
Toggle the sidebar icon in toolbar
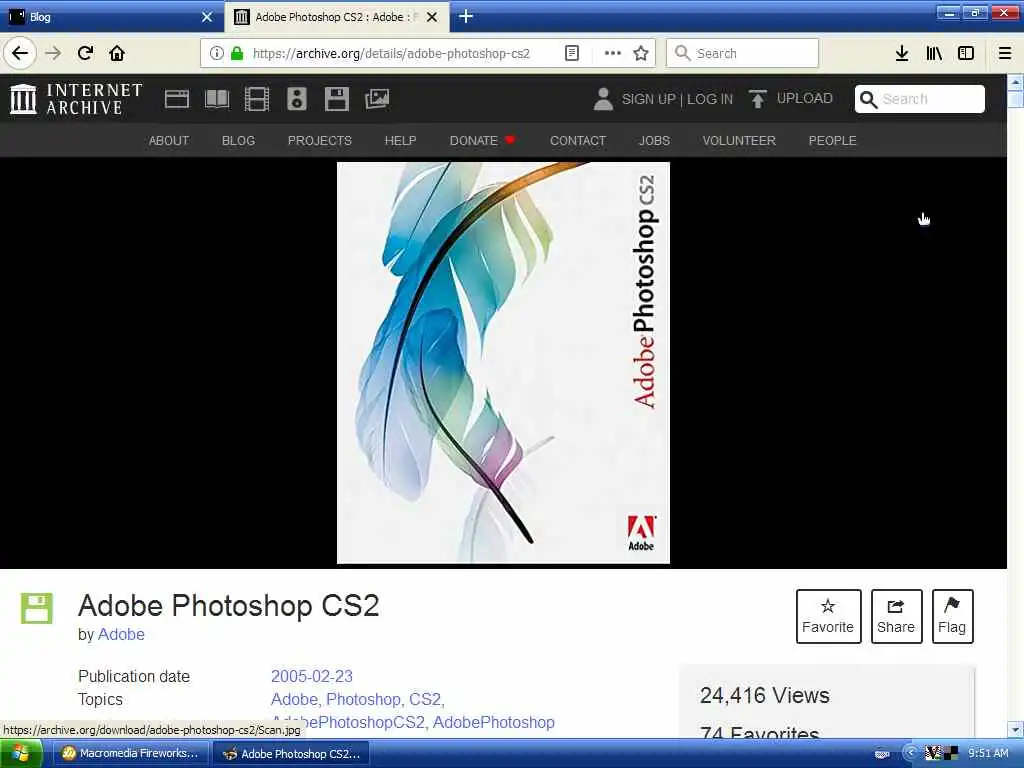click(966, 53)
